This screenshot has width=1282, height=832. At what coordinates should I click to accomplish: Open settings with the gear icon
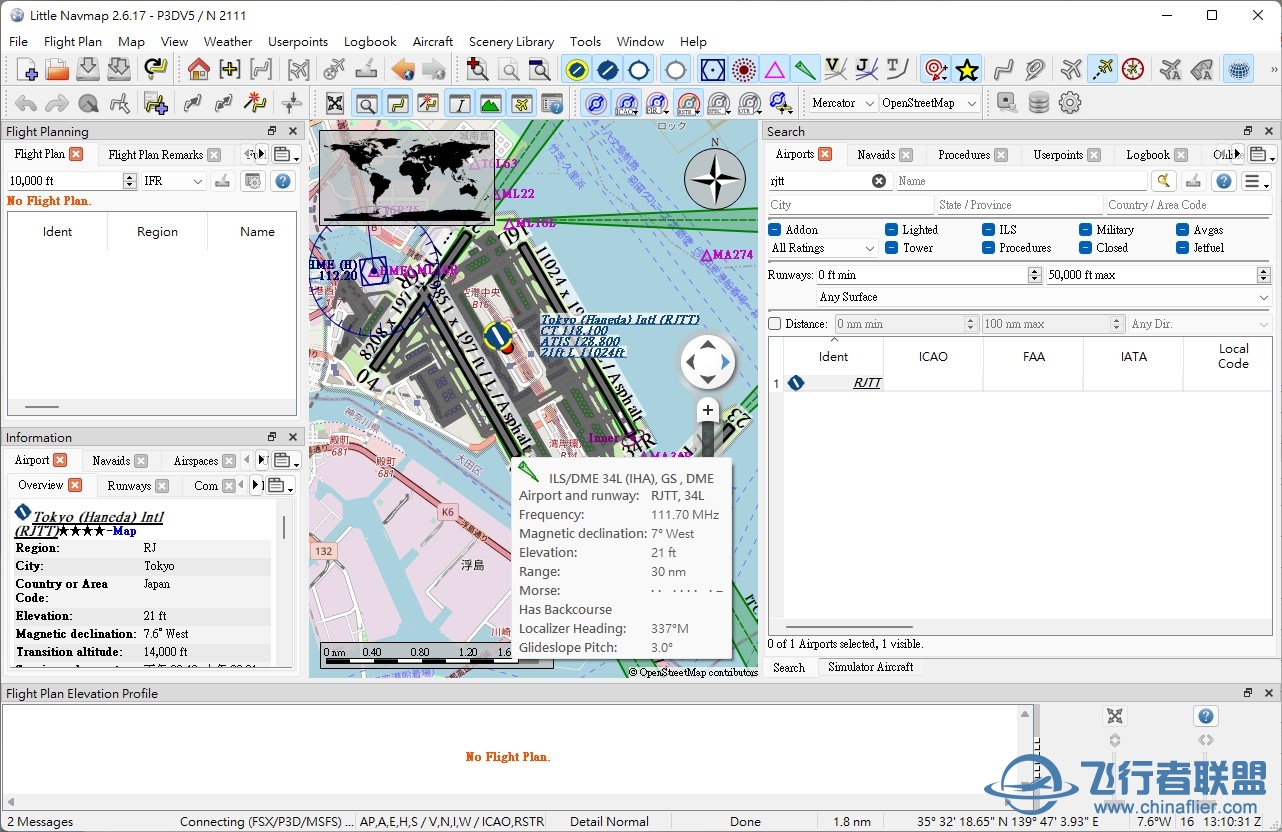1070,103
